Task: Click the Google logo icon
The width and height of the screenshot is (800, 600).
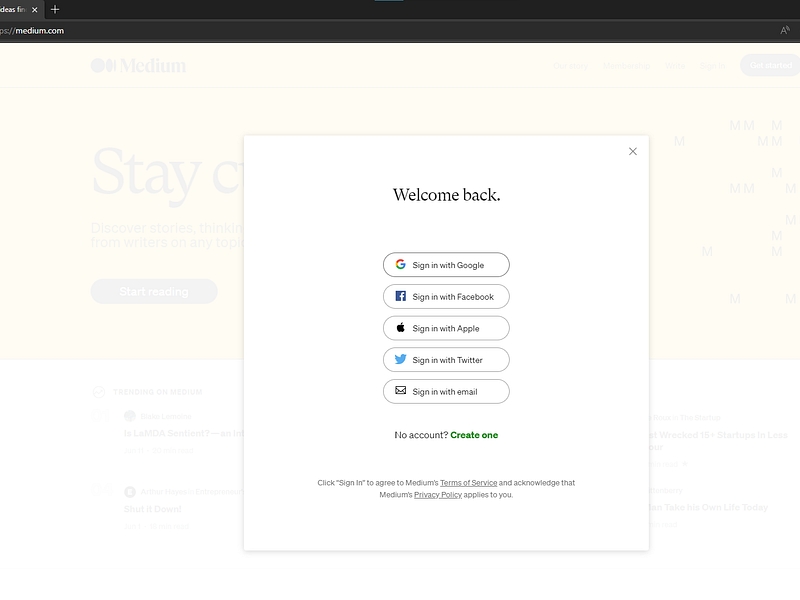Action: click(400, 265)
